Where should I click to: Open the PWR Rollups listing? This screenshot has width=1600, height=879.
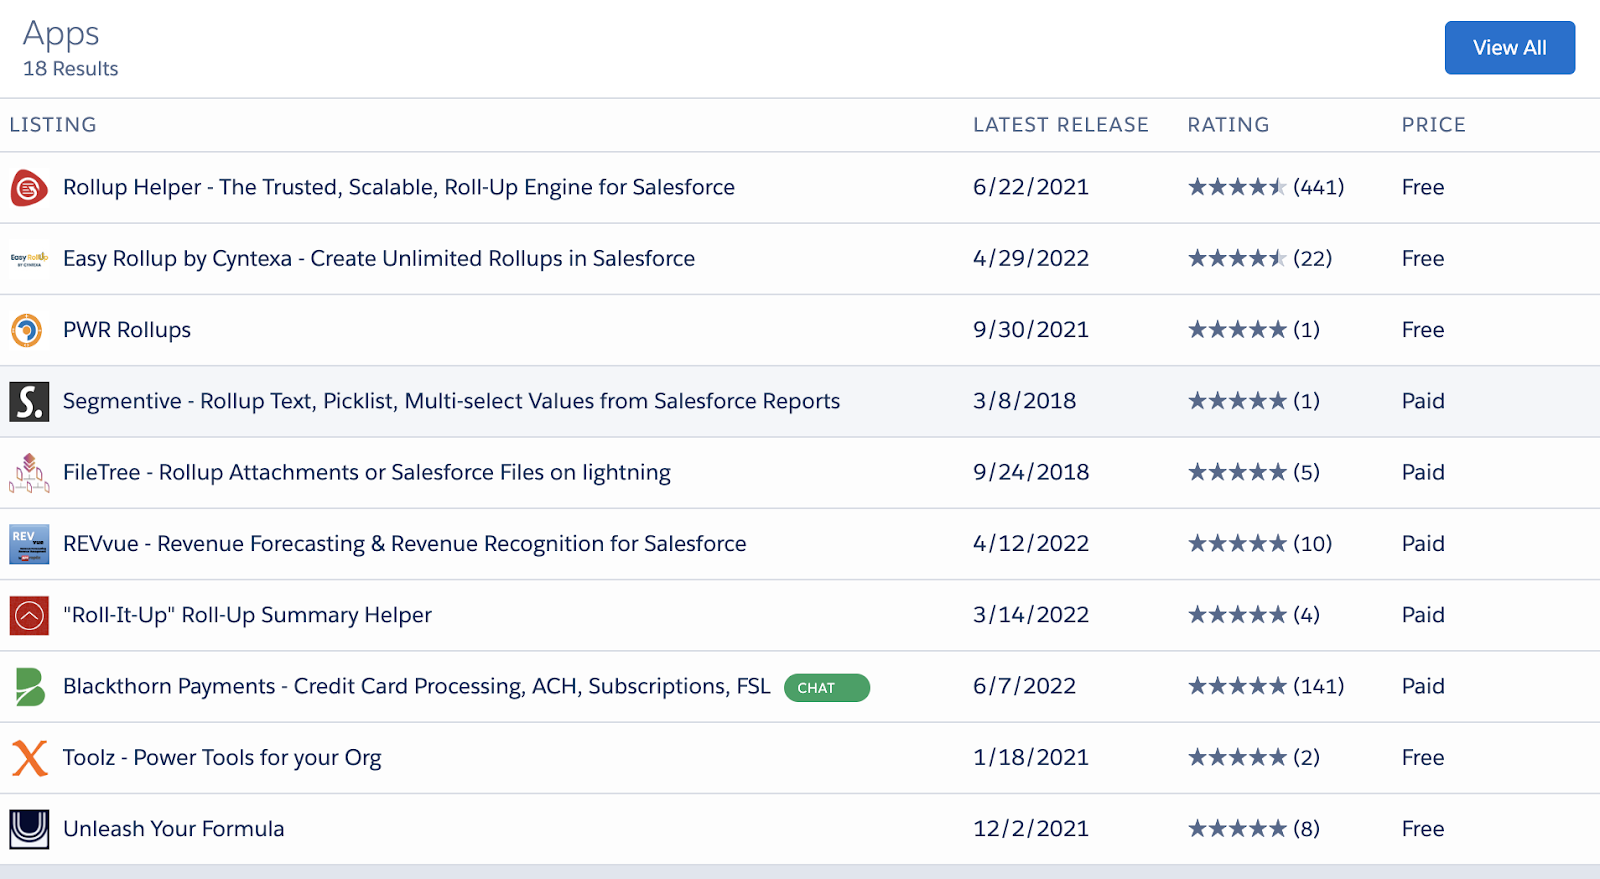coord(127,330)
